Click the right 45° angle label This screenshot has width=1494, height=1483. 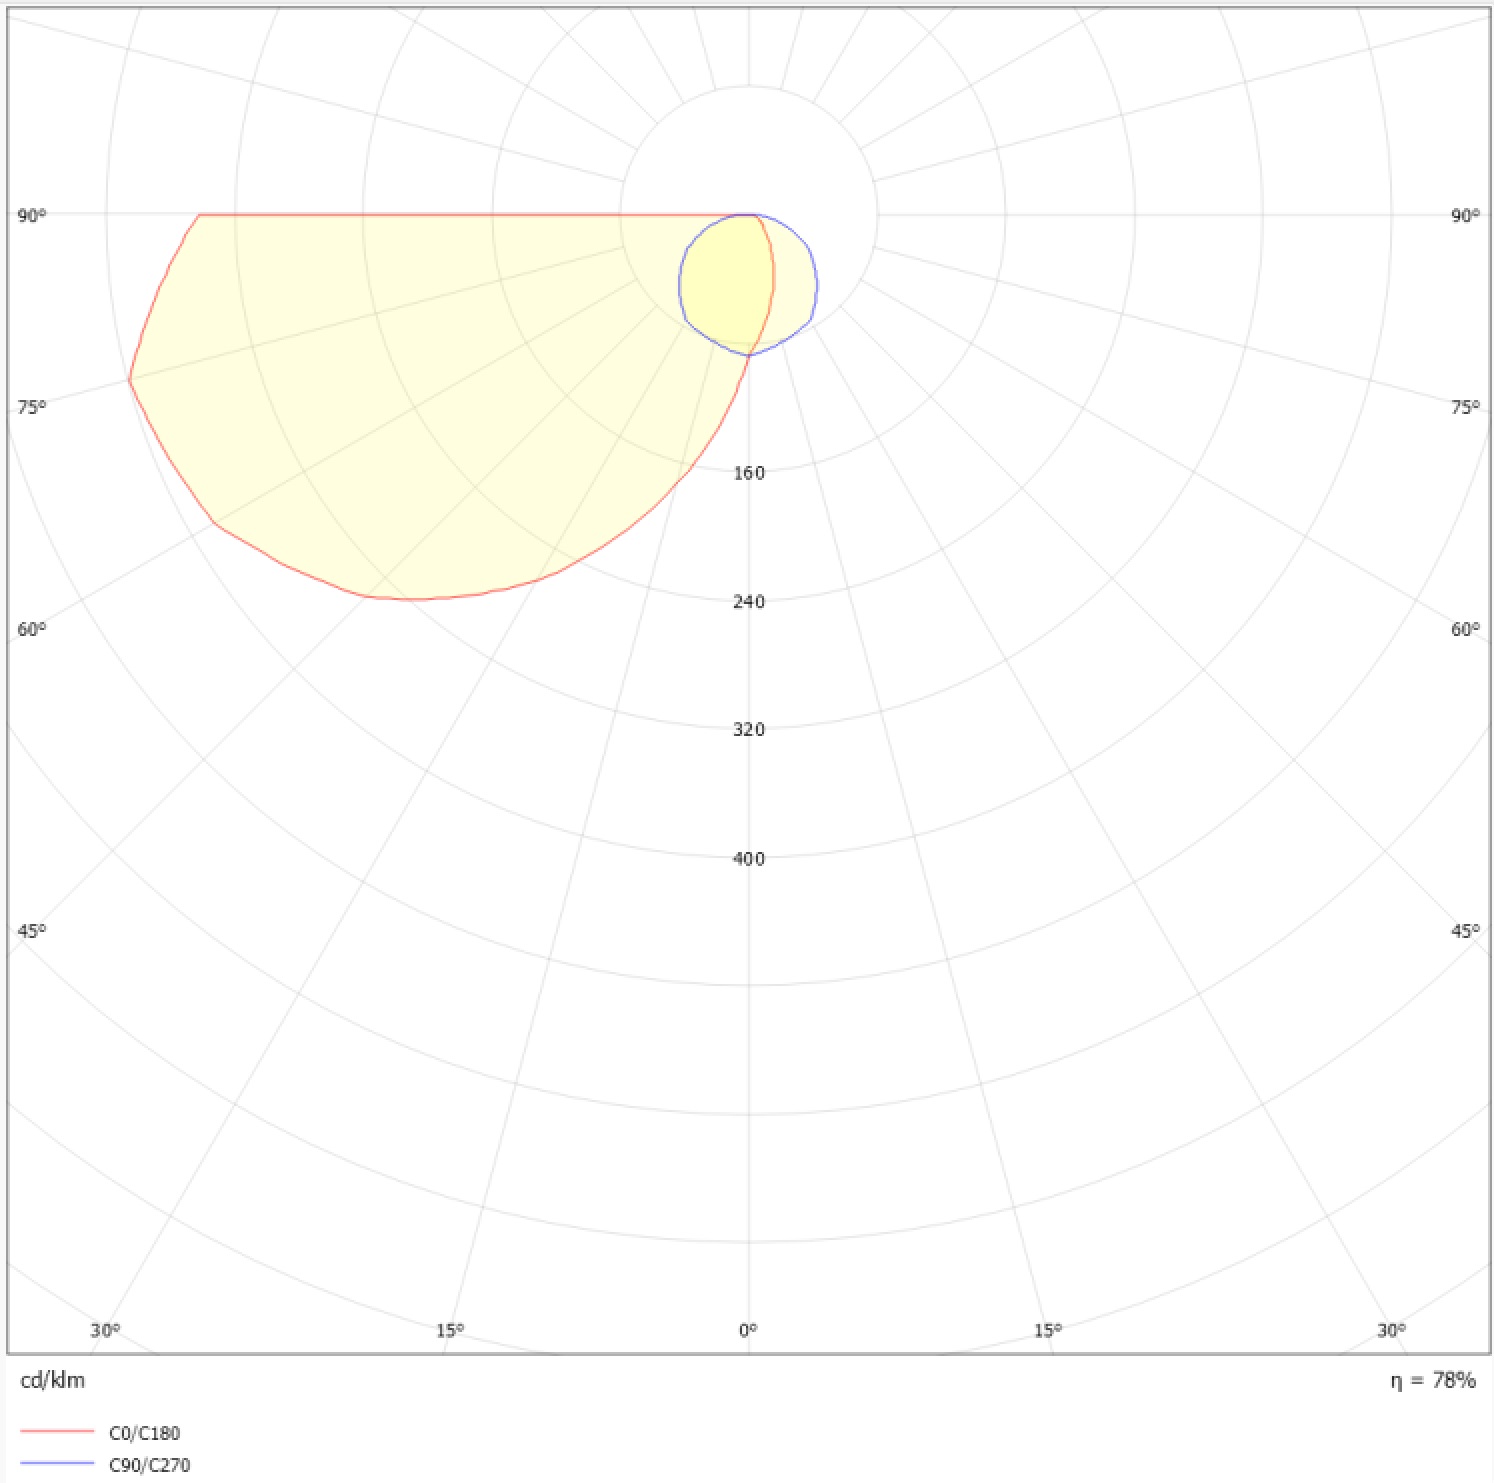point(1465,931)
